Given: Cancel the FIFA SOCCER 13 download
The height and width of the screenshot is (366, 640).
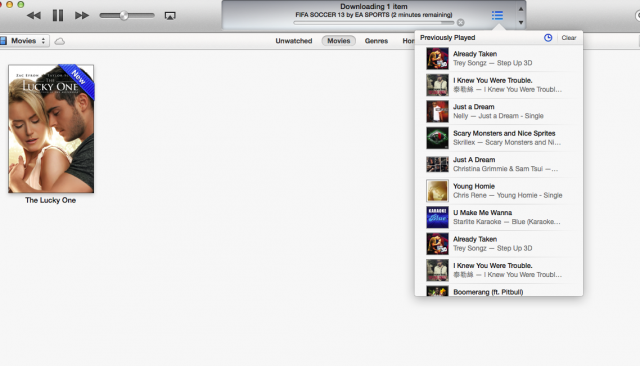Looking at the screenshot, I should tap(460, 22).
